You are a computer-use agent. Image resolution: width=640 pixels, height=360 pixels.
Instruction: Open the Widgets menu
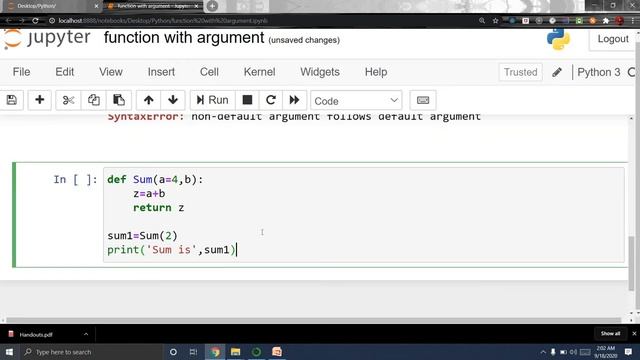coord(320,72)
